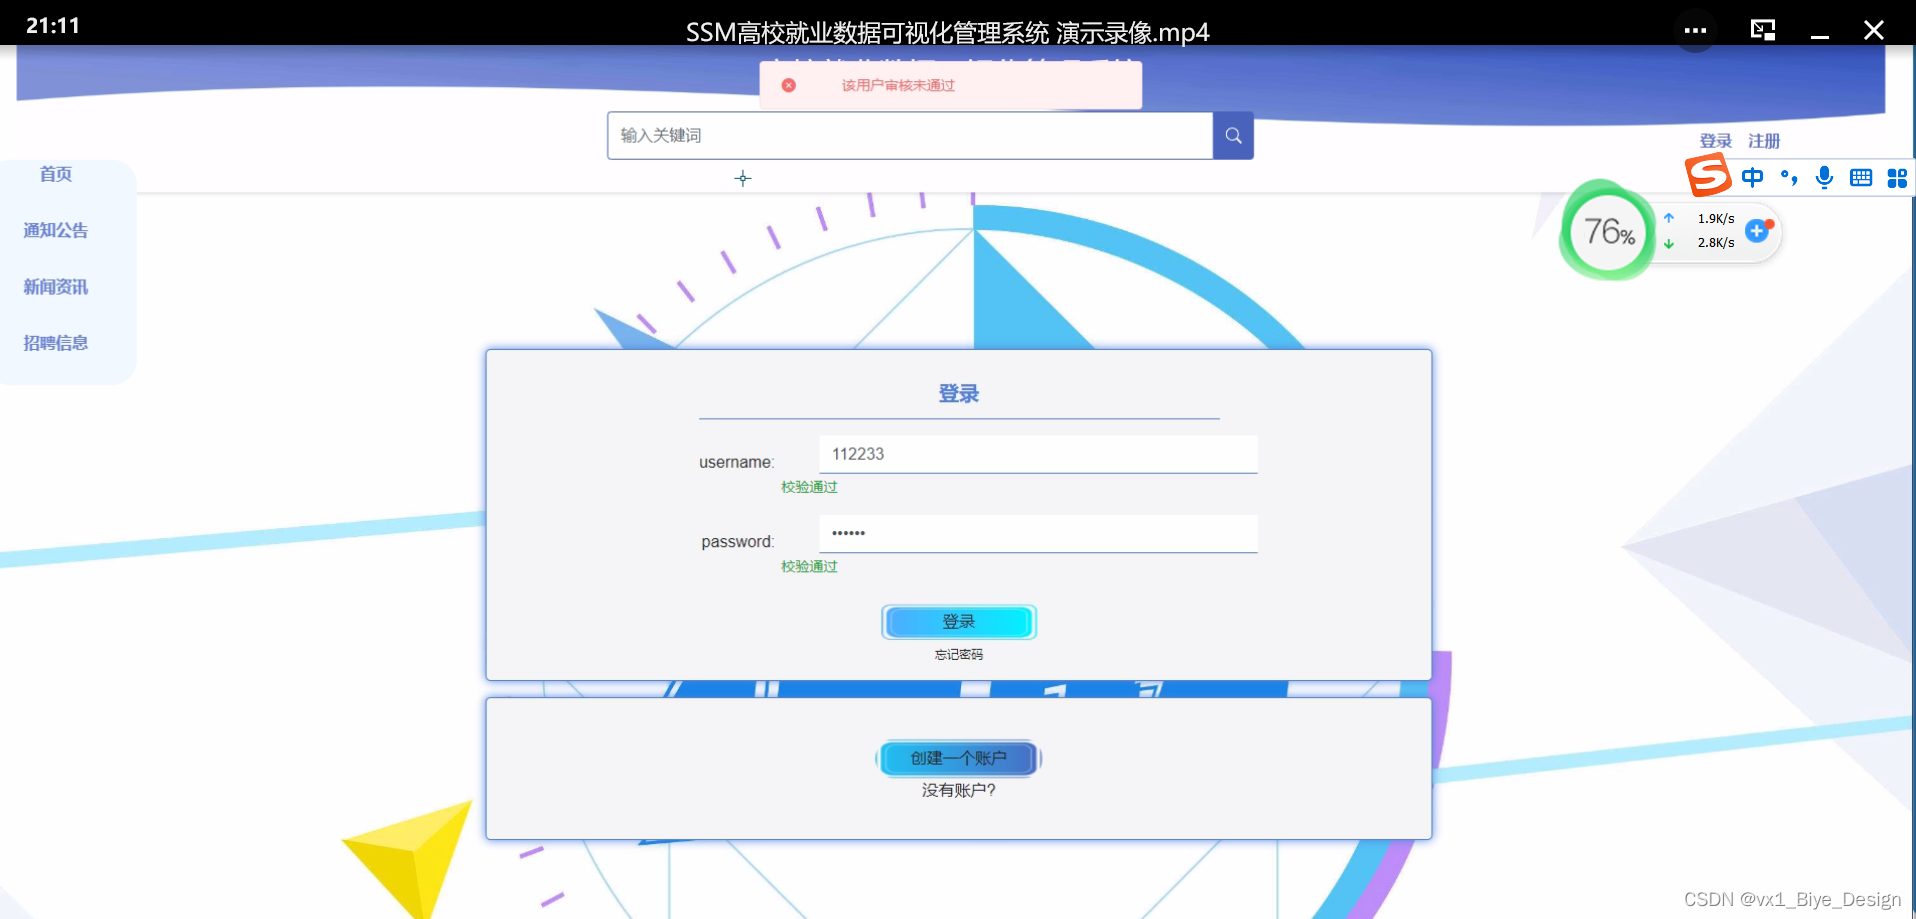1916x919 pixels.
Task: Click 校验通过 under the password field
Action: [x=809, y=566]
